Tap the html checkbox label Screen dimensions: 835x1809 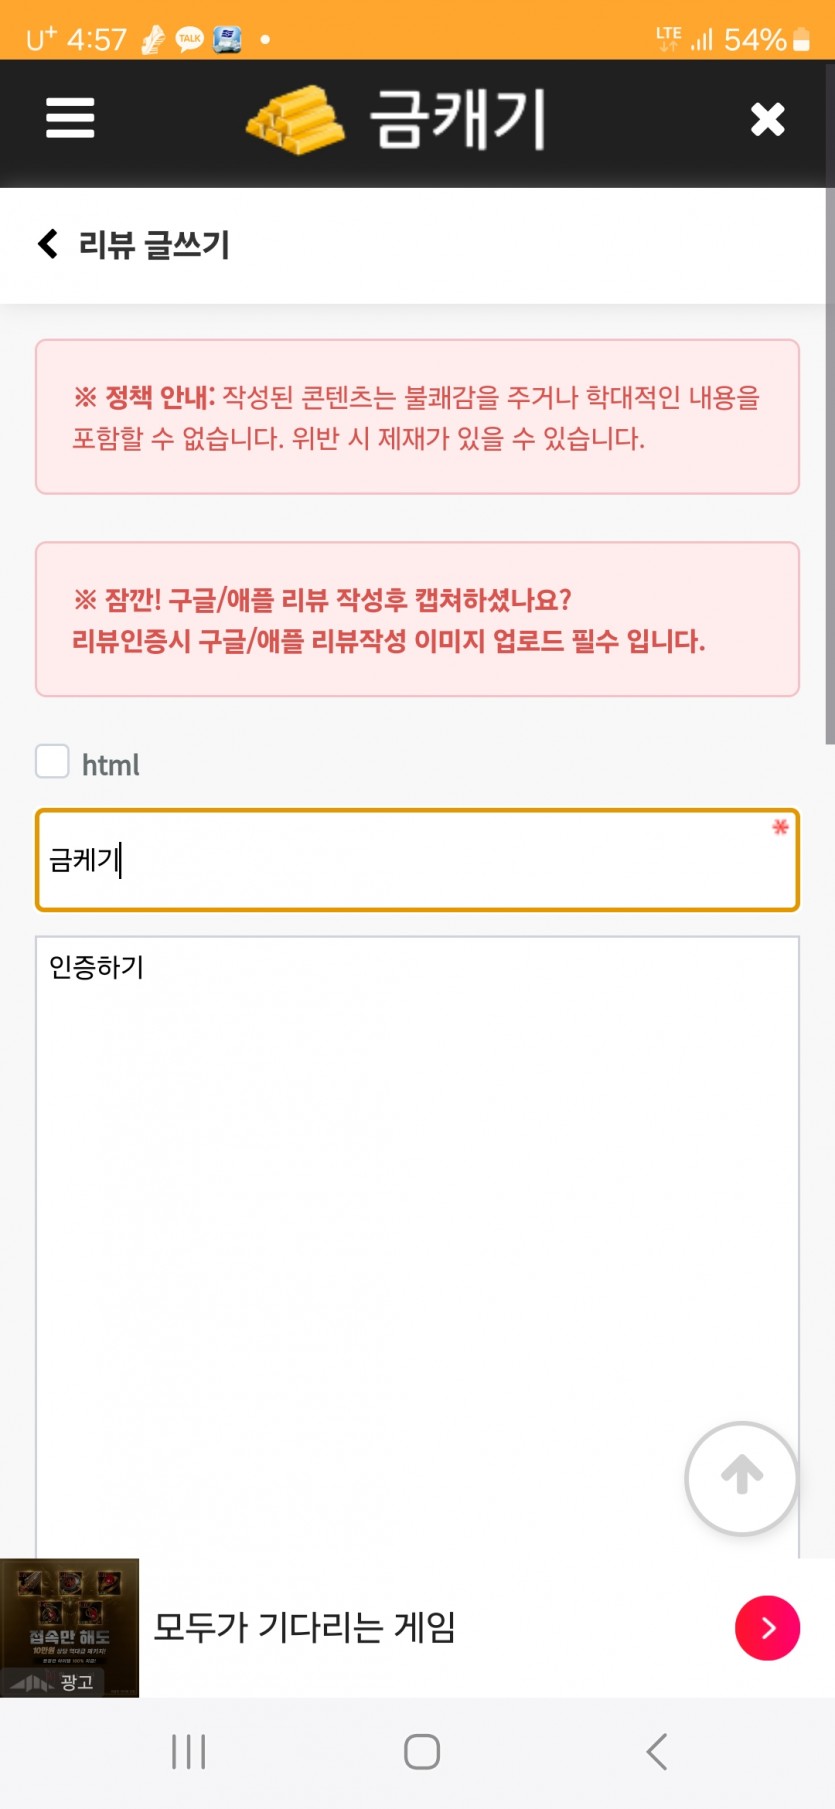(110, 765)
